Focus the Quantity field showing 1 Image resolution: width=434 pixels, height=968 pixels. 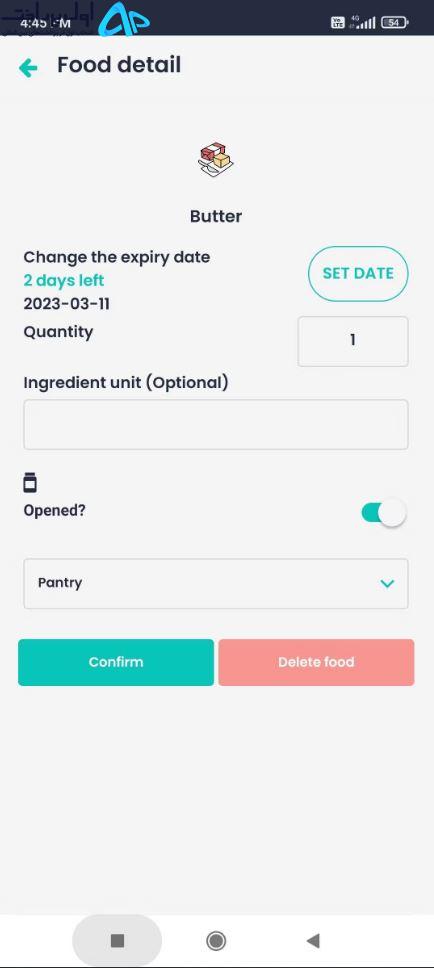pos(353,341)
